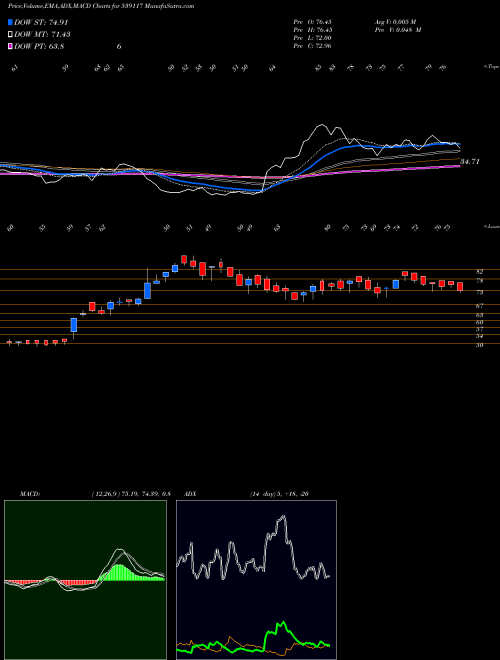Click the 'Pre H: 76.45' high value
Viewport: 500px width, 660px height.
tap(312, 30)
